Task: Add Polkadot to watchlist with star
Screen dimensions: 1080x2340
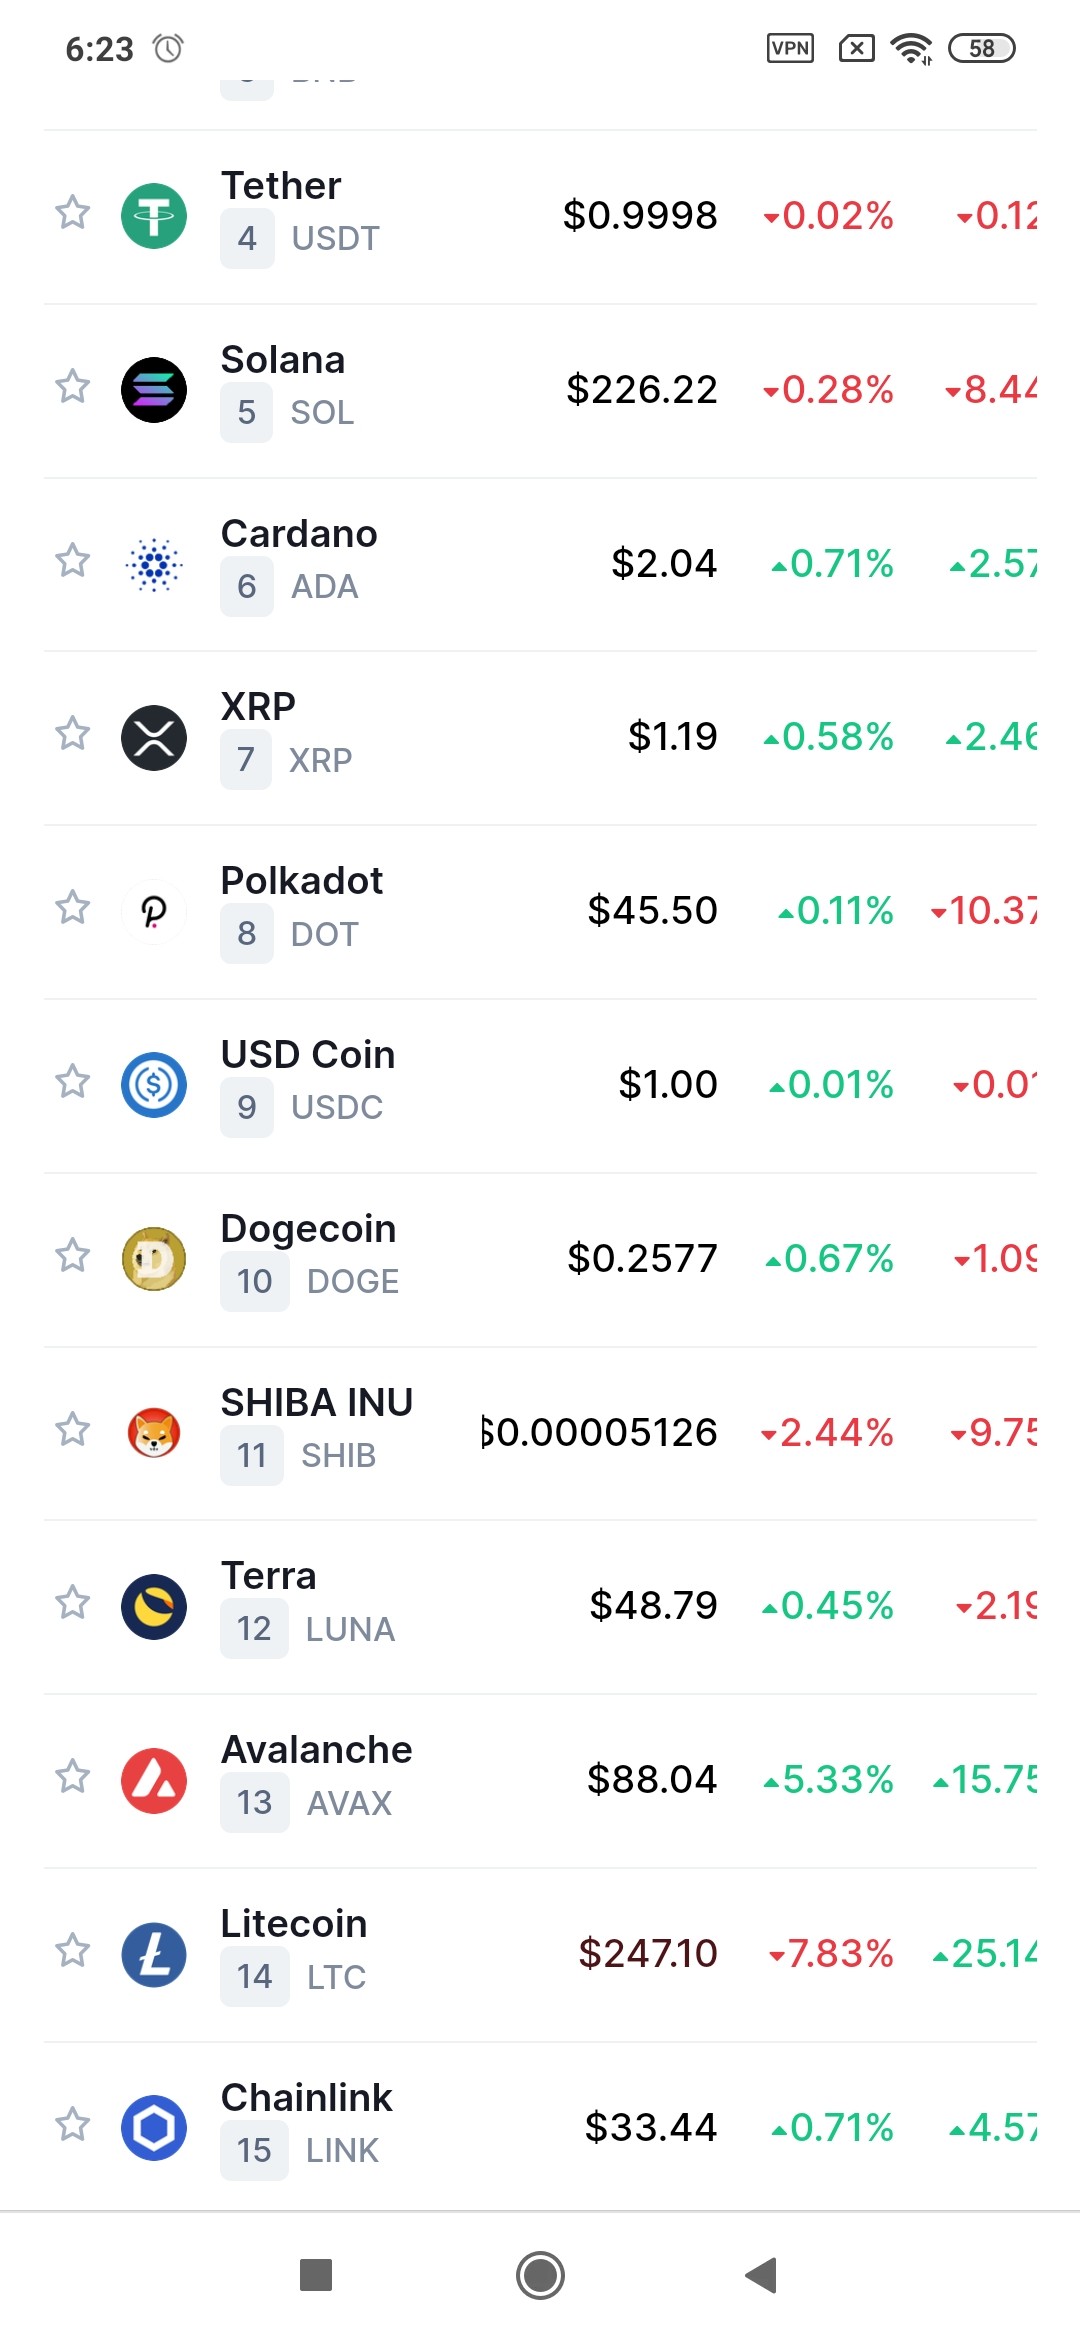Action: pyautogui.click(x=72, y=907)
